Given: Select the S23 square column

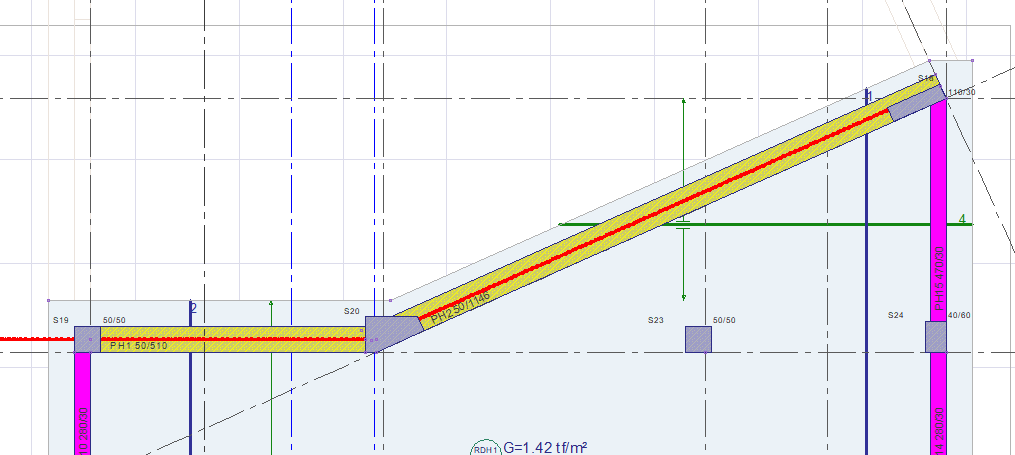Looking at the screenshot, I should [x=698, y=339].
